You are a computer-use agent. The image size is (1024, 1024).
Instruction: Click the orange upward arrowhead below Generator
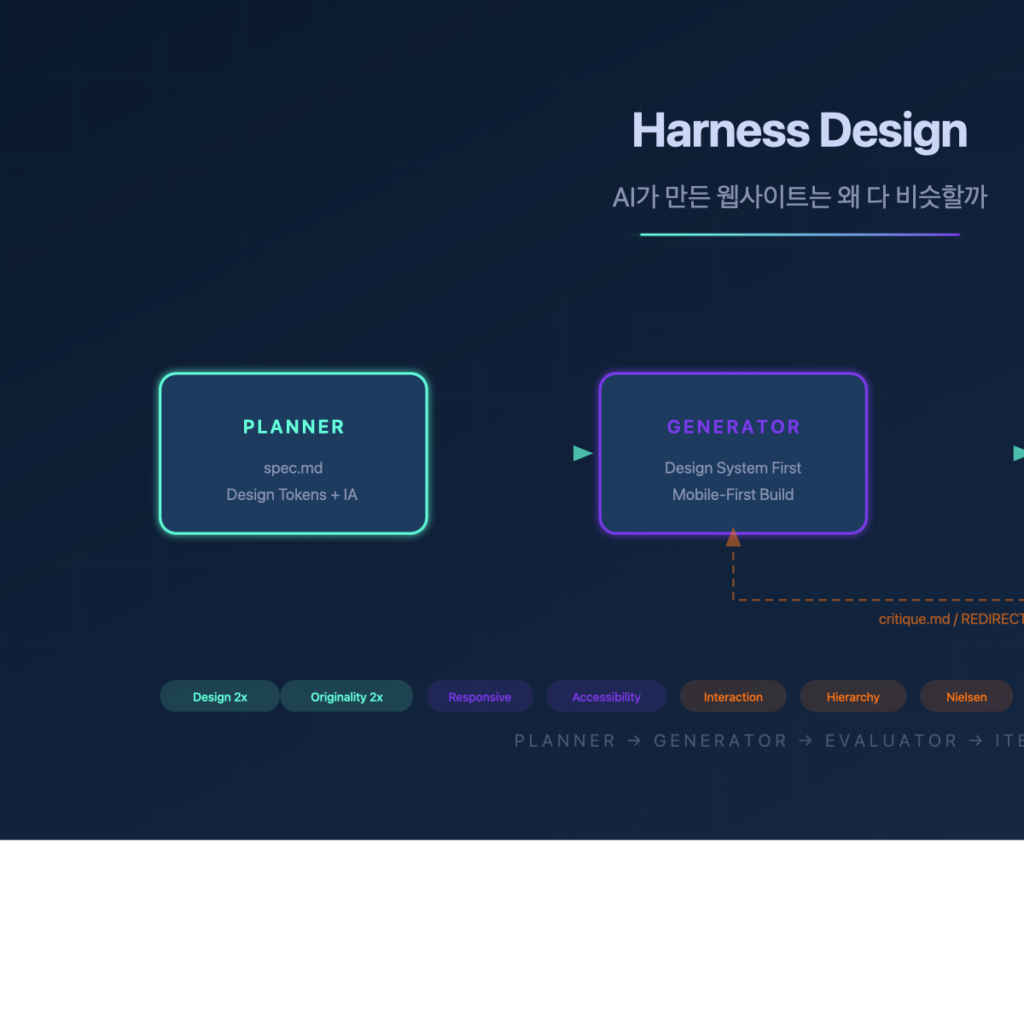pos(733,538)
